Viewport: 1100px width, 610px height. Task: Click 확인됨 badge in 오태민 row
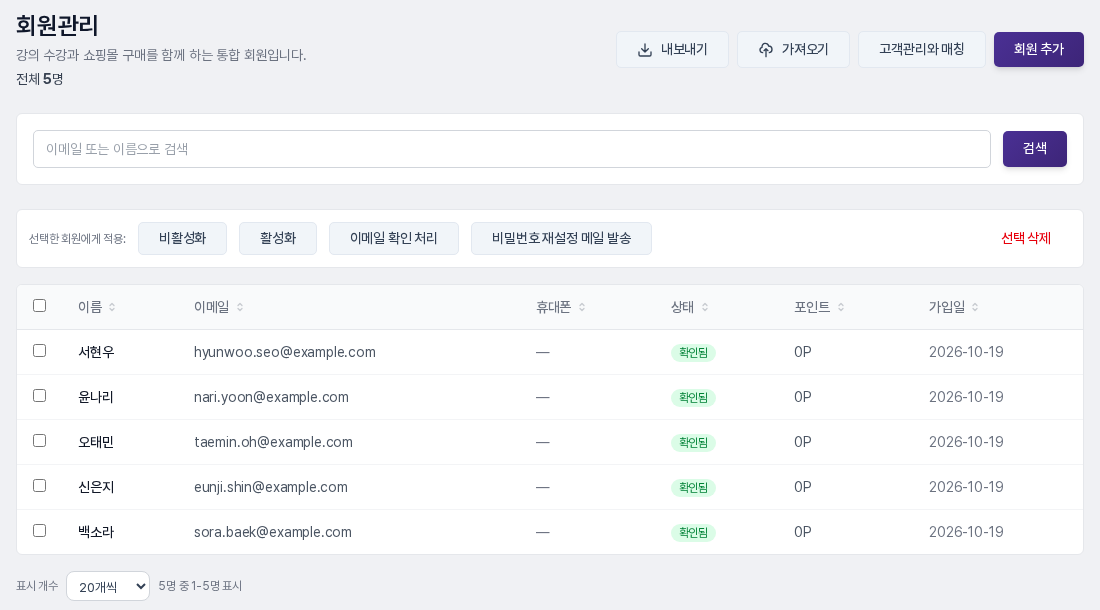693,442
